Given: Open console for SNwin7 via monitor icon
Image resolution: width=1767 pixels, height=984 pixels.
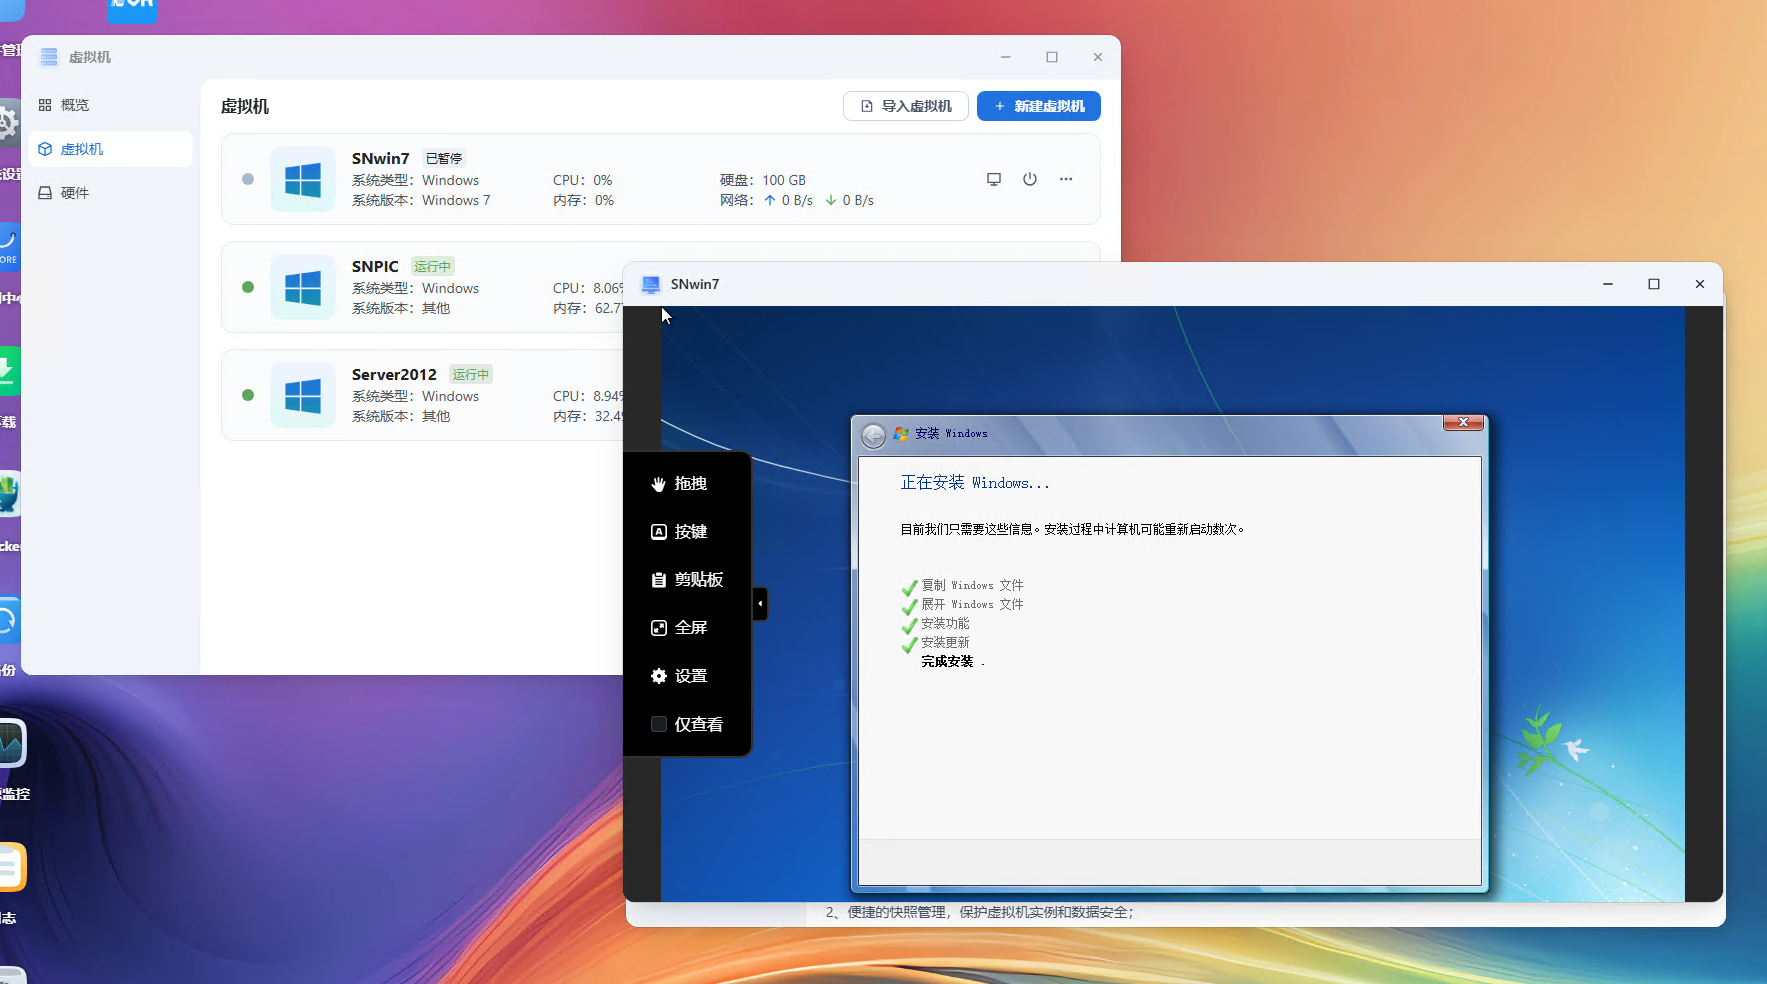Looking at the screenshot, I should (993, 179).
